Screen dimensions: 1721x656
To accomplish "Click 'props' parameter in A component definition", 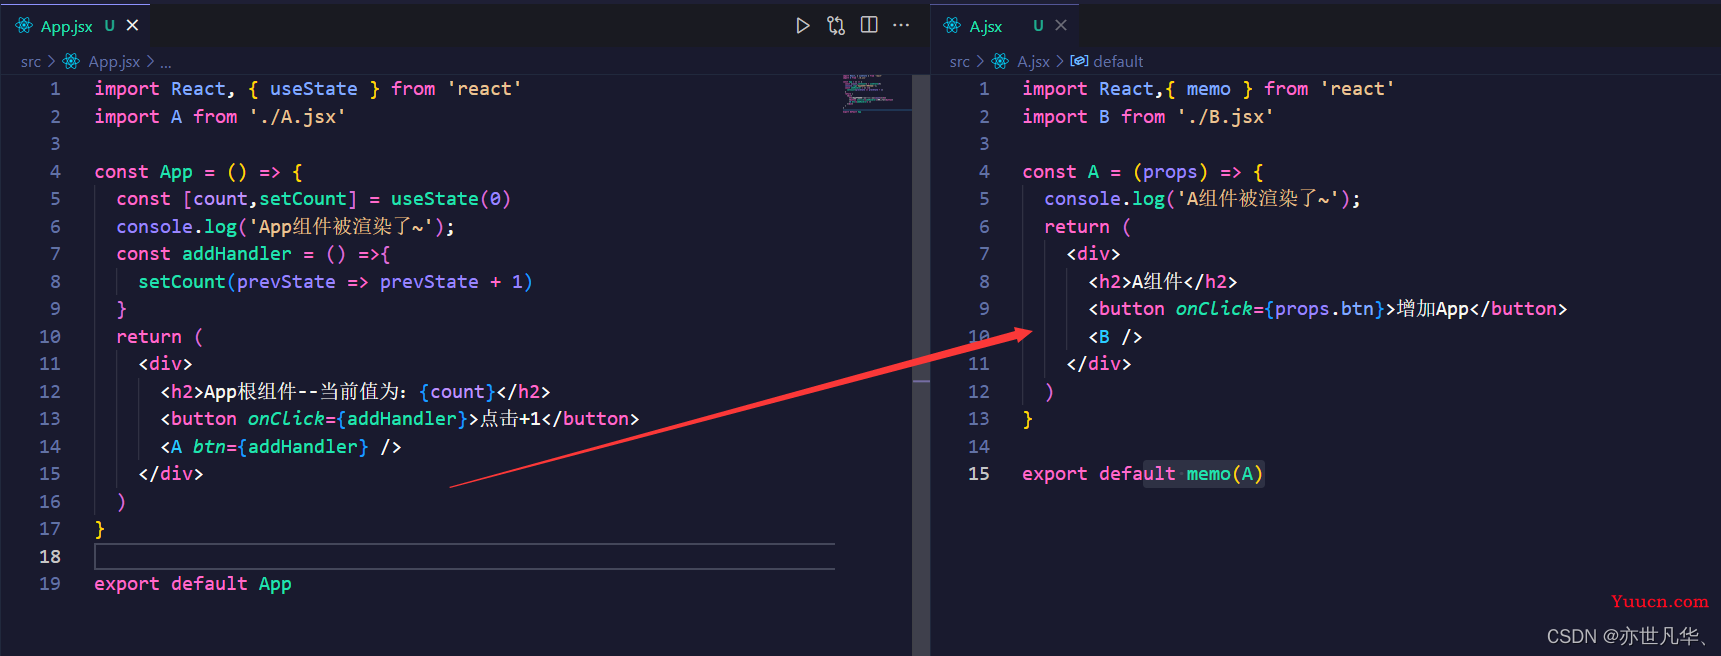I will click(1170, 172).
